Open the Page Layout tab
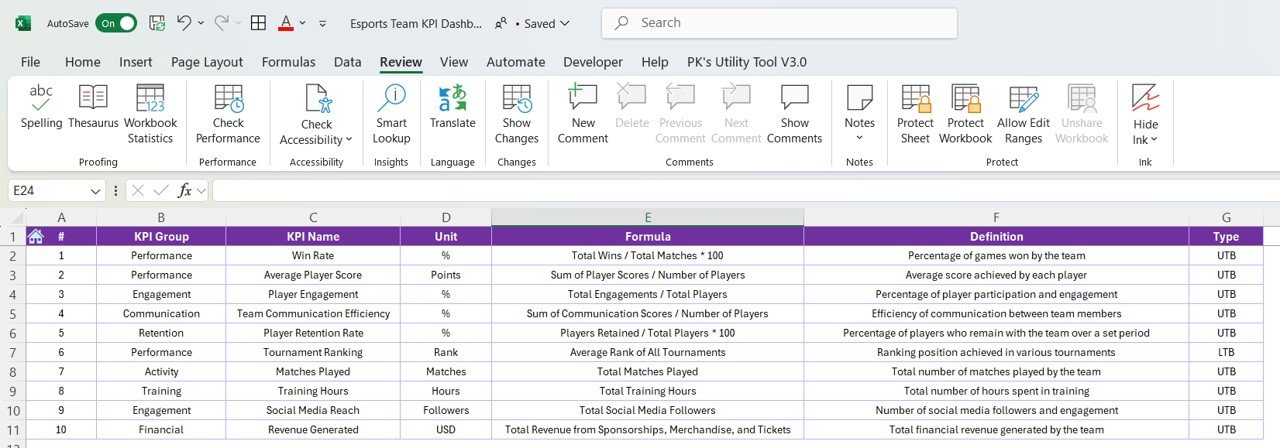The image size is (1280, 448). [207, 62]
